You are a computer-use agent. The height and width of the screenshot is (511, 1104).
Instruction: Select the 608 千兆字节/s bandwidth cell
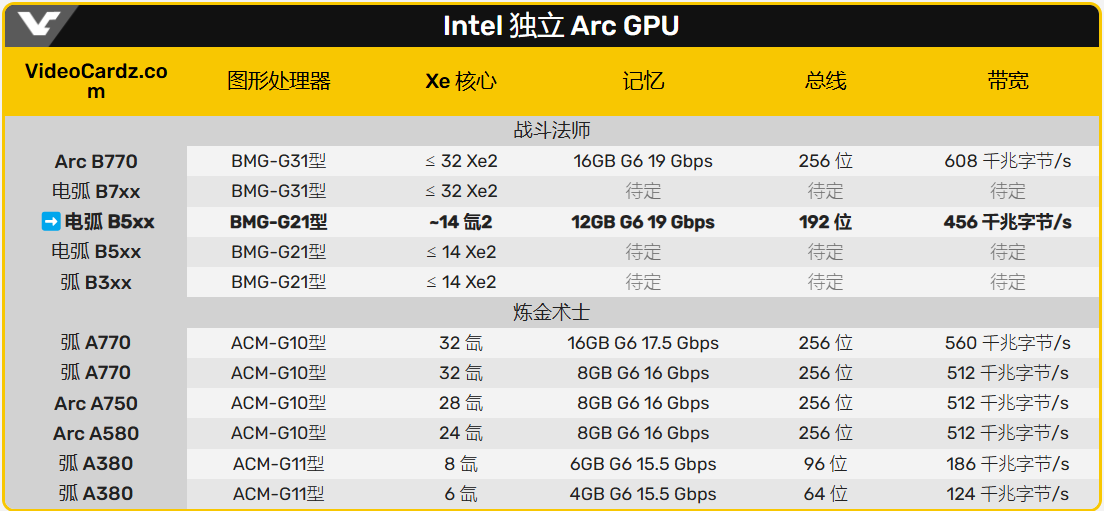[x=1007, y=162]
